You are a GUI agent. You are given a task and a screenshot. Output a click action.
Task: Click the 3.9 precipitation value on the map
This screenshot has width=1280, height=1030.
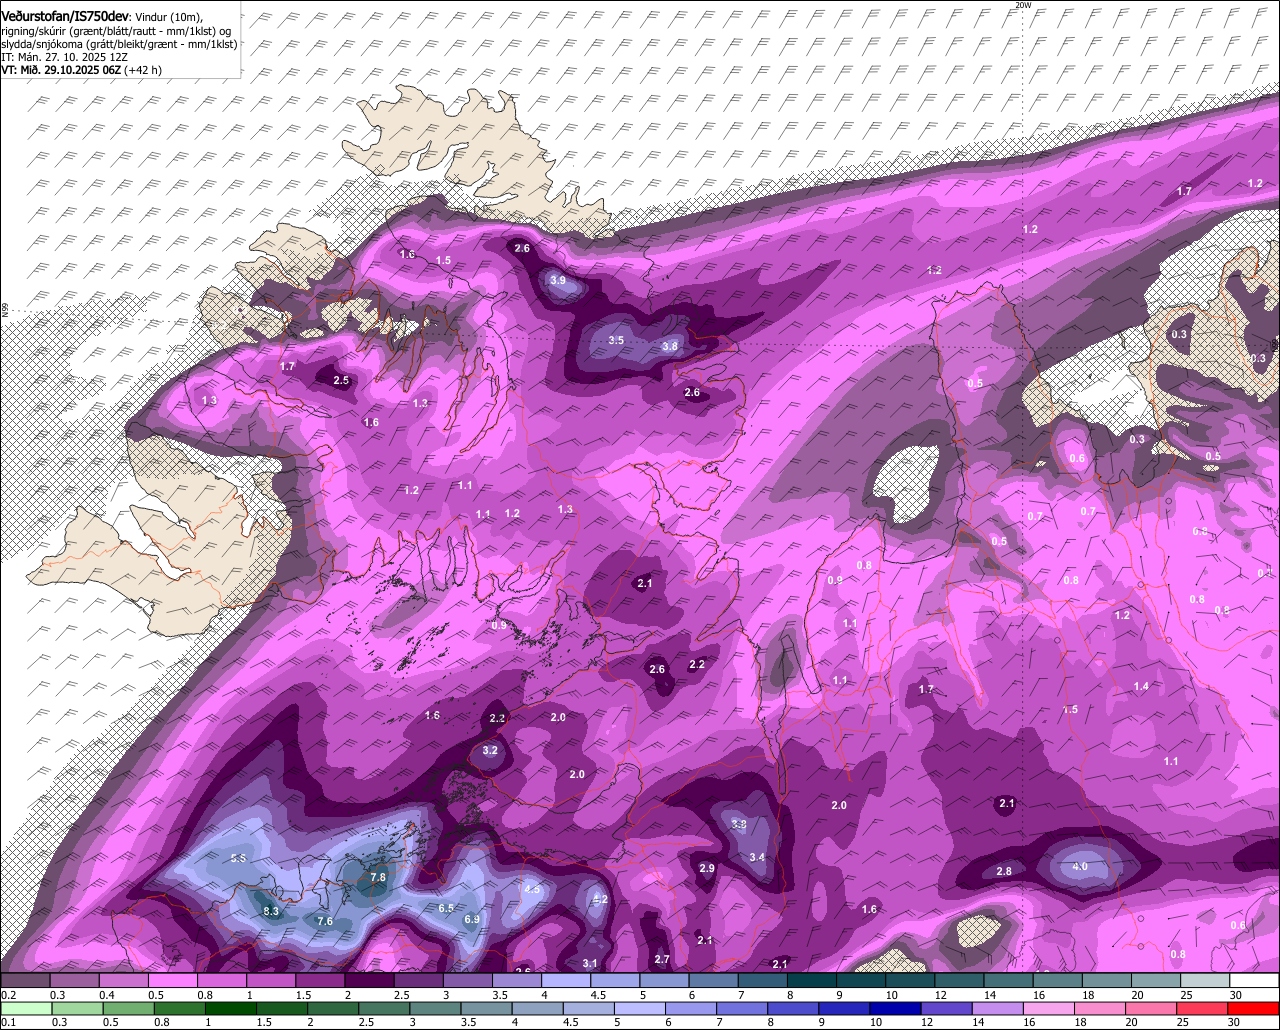[x=558, y=281]
